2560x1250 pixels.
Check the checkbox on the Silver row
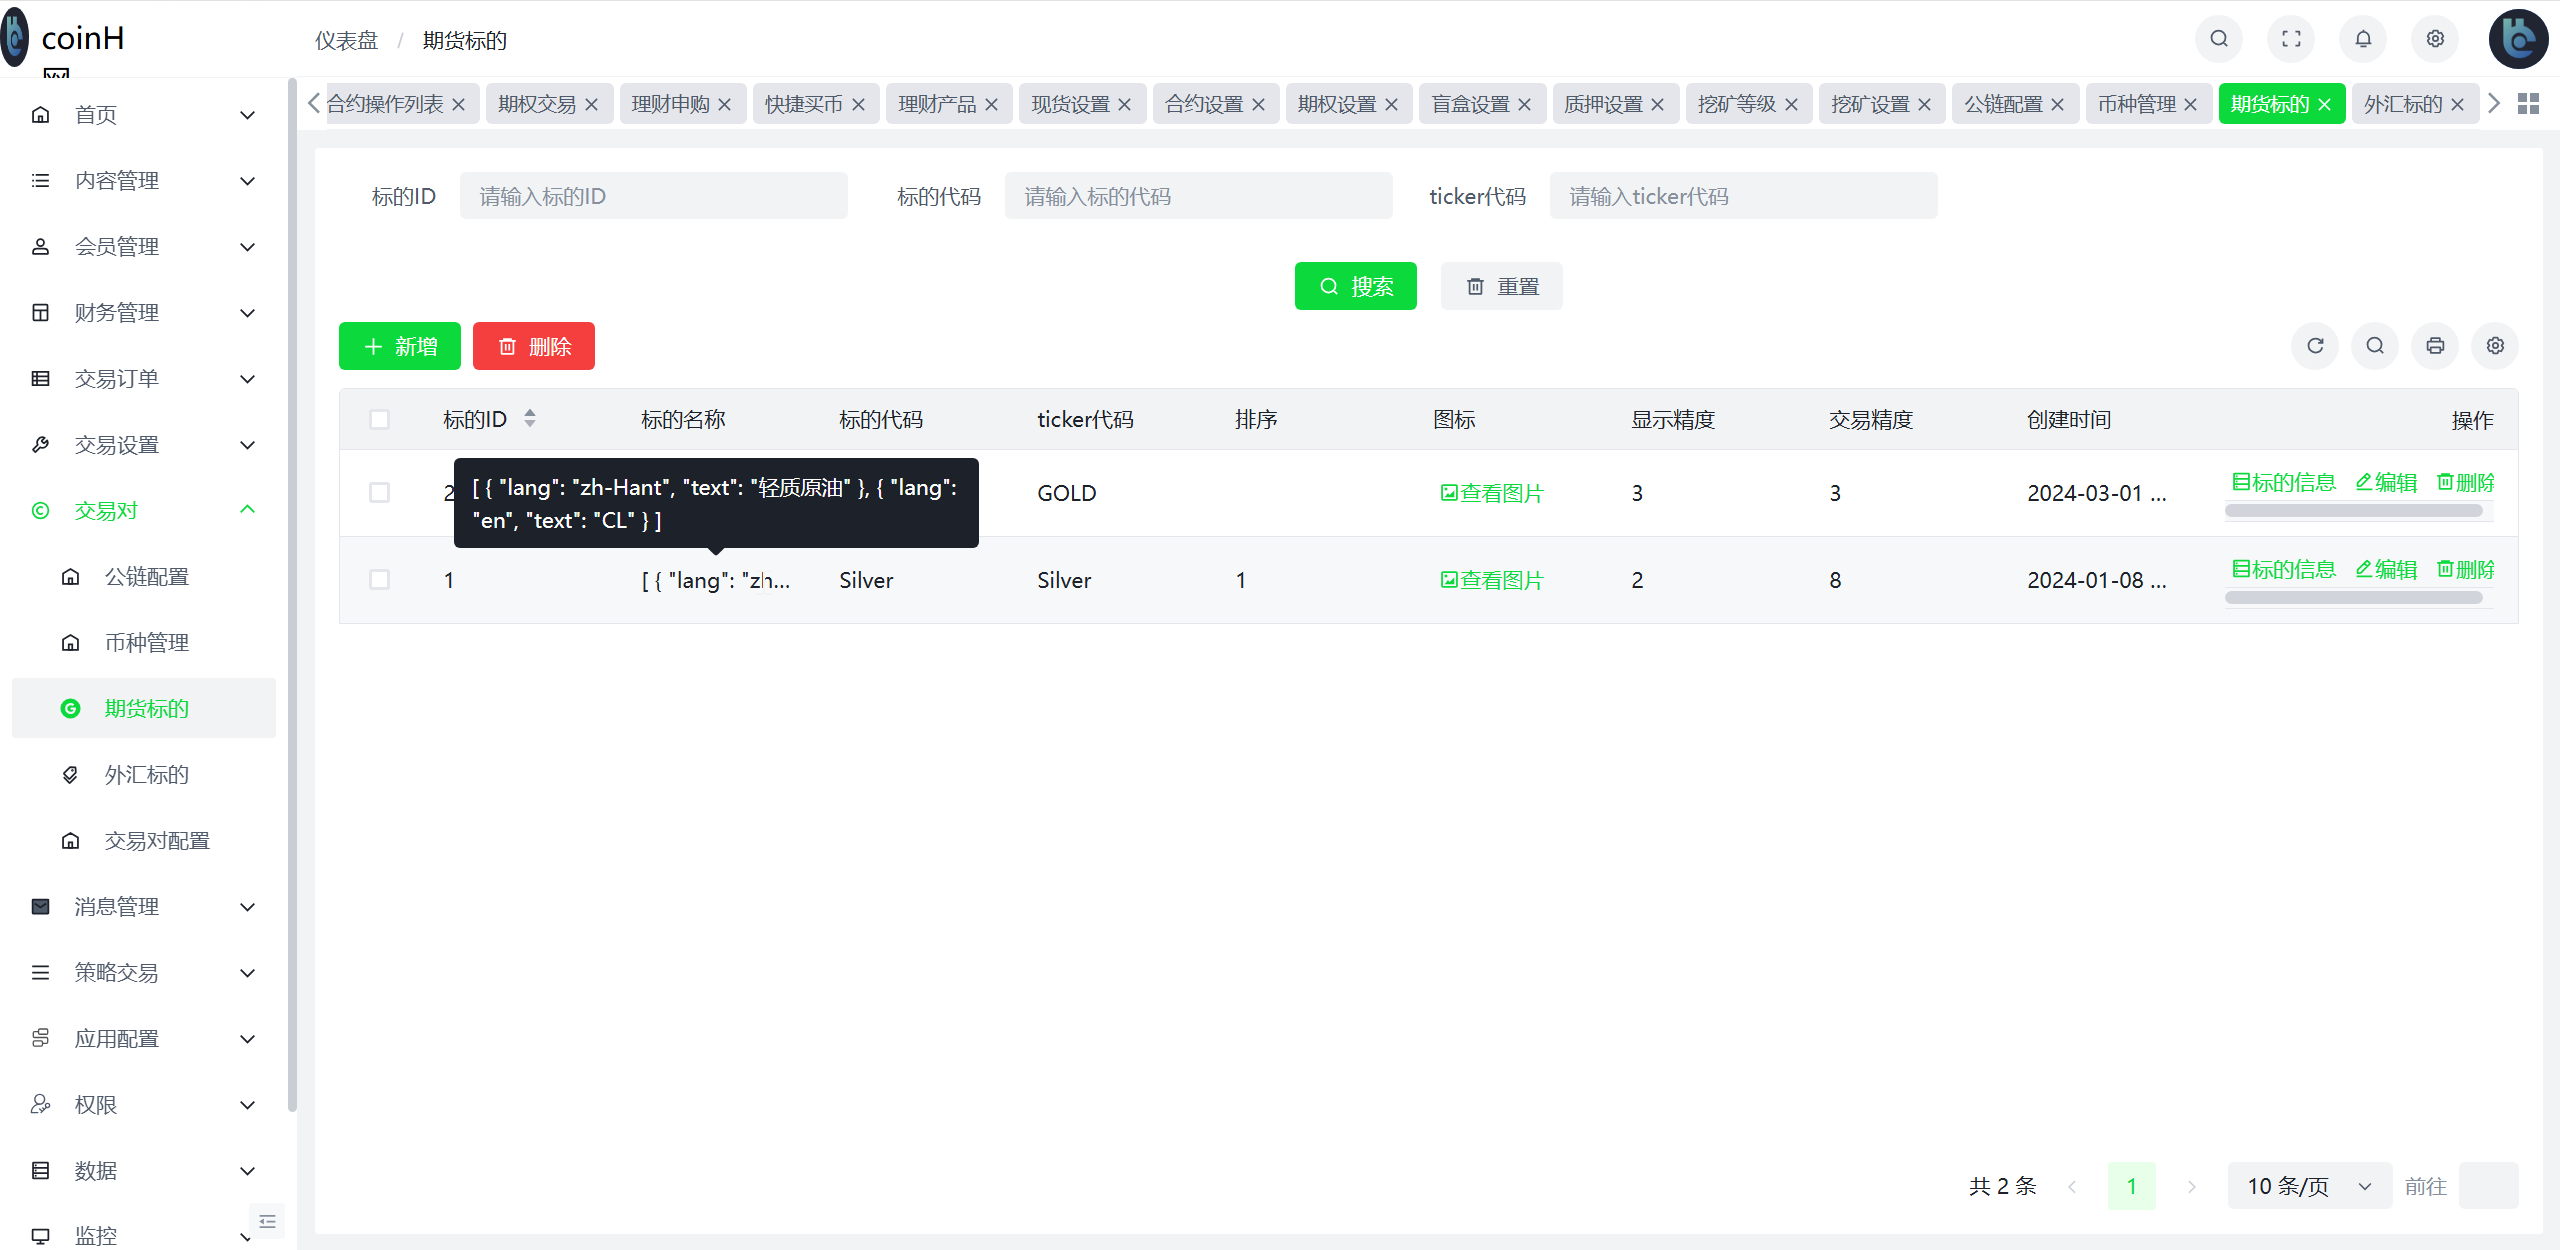(x=380, y=579)
